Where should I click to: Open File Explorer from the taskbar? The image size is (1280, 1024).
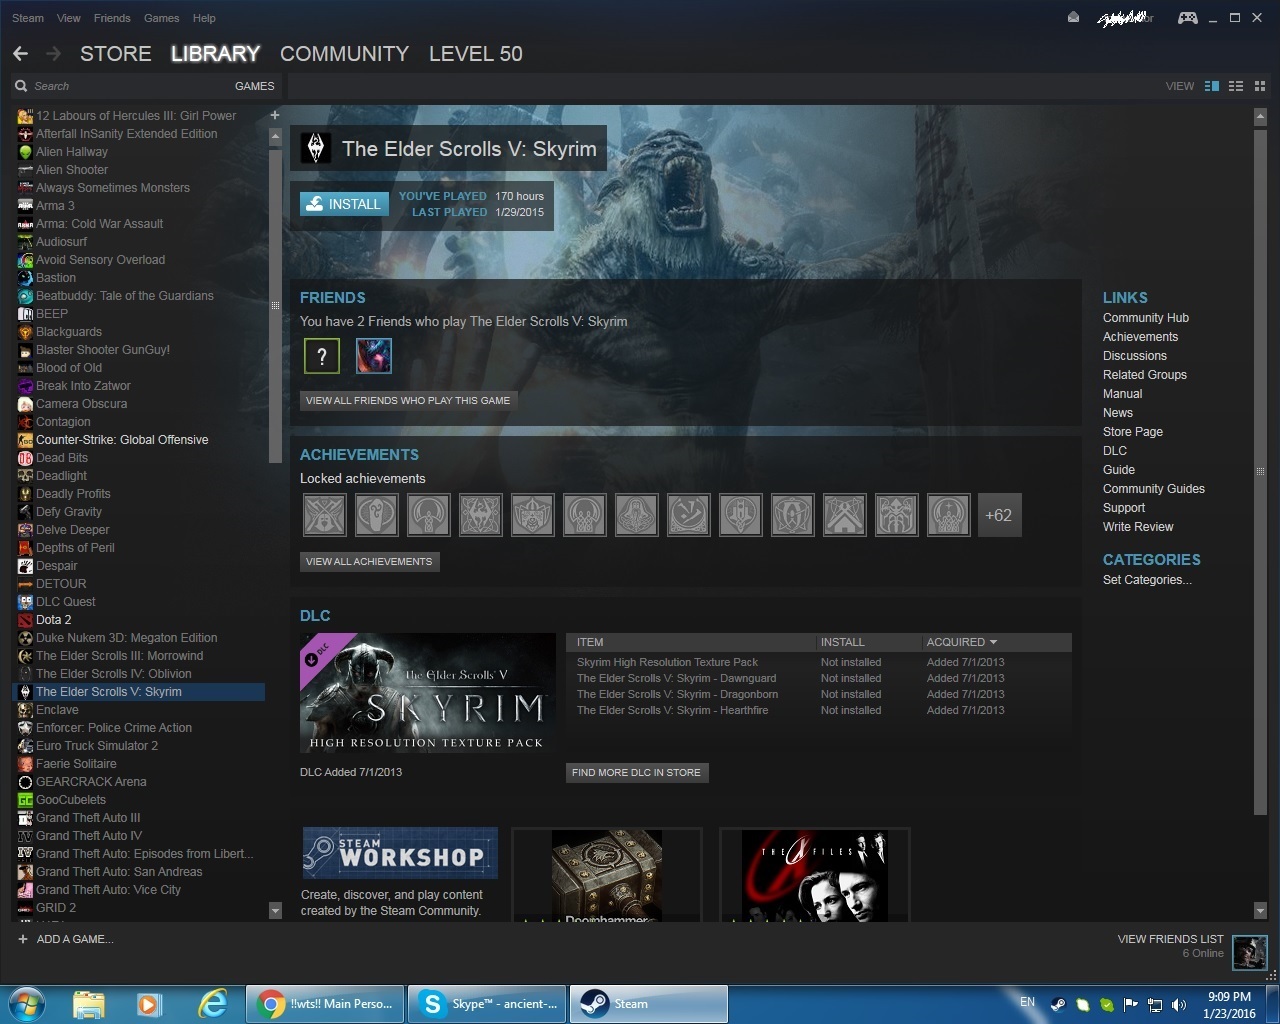(x=89, y=1003)
